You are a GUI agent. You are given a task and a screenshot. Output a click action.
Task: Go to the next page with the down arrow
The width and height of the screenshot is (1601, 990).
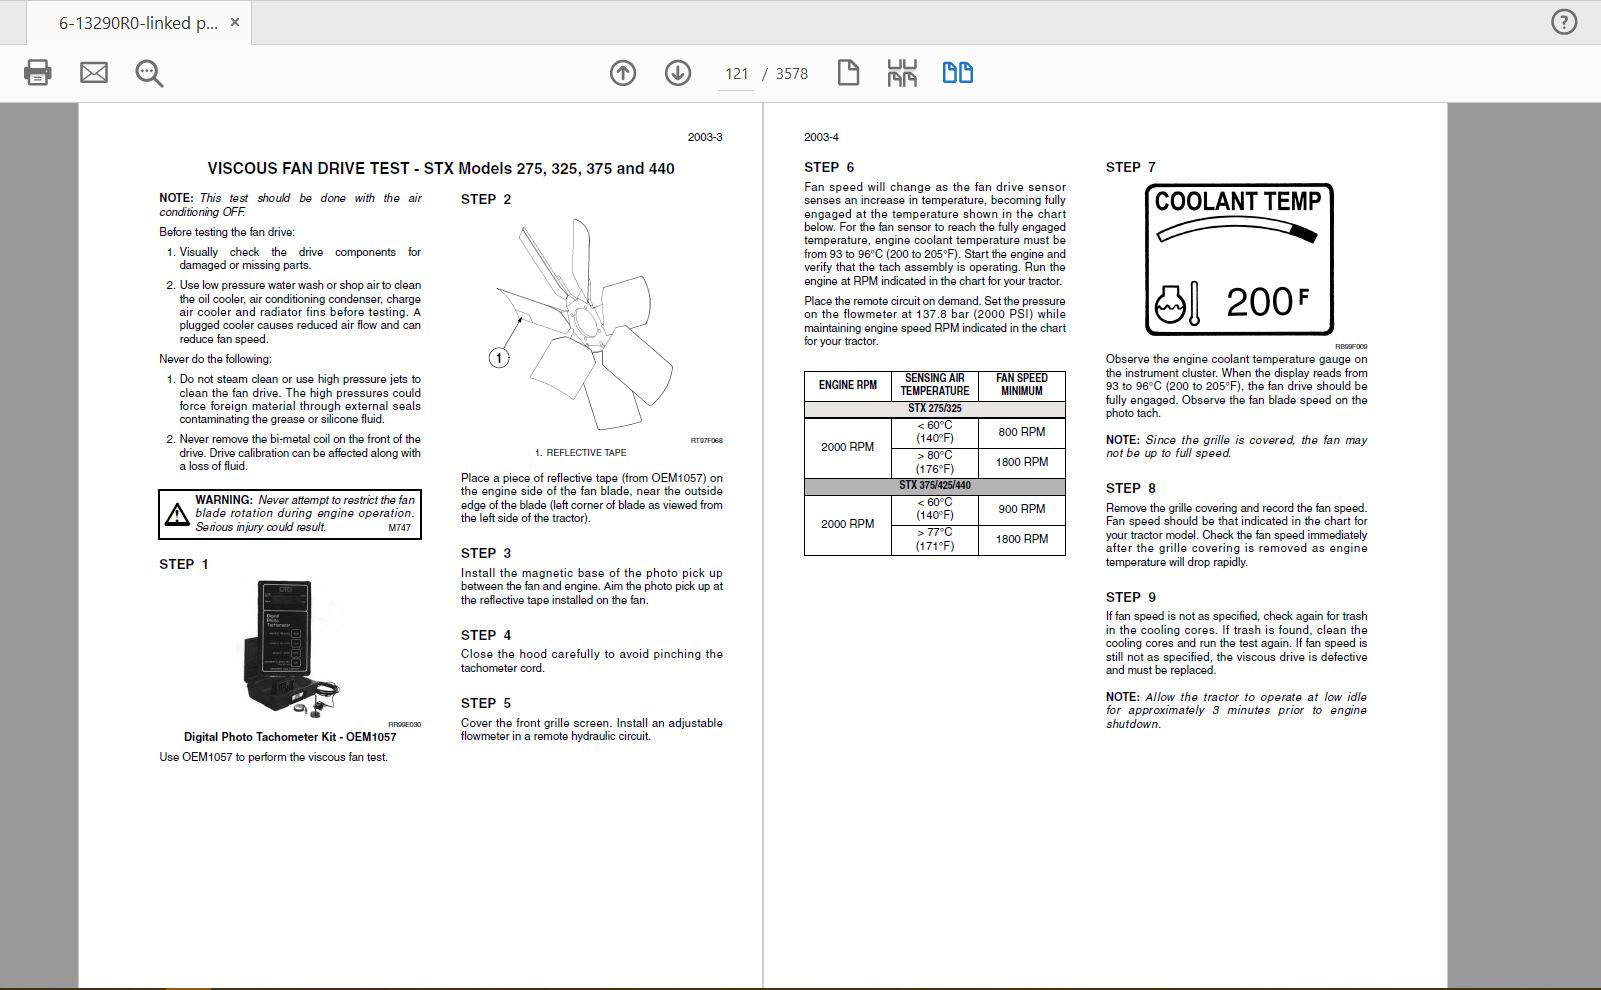(x=678, y=73)
